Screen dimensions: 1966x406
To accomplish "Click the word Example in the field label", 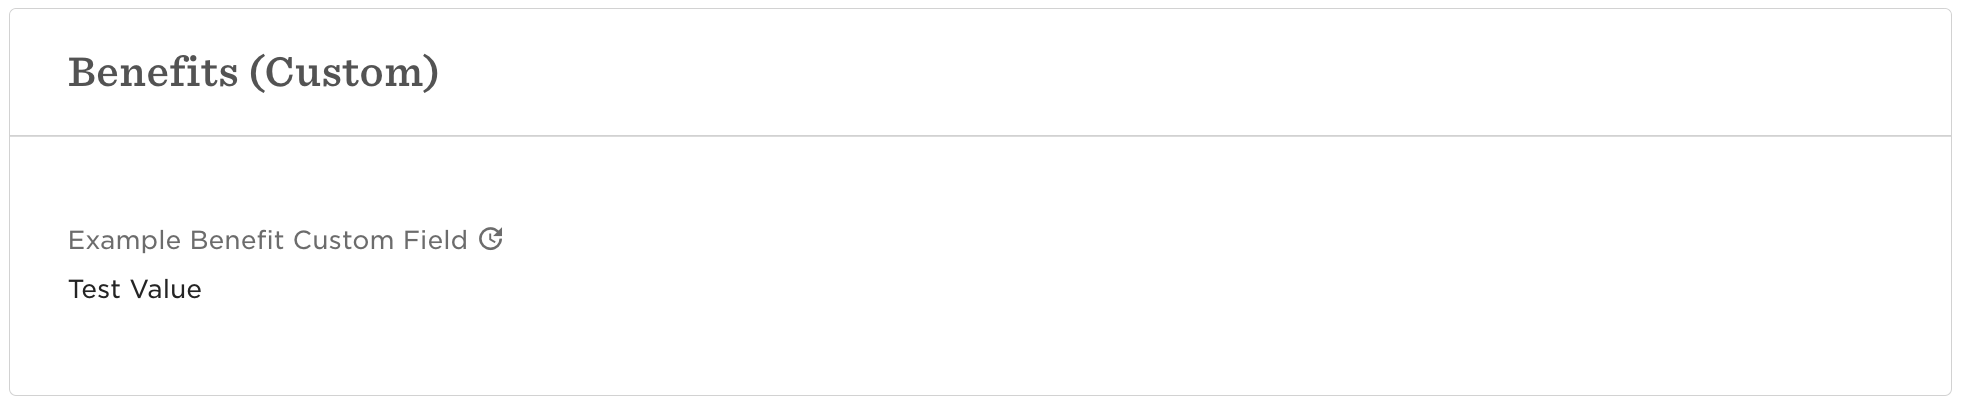I will coord(124,240).
